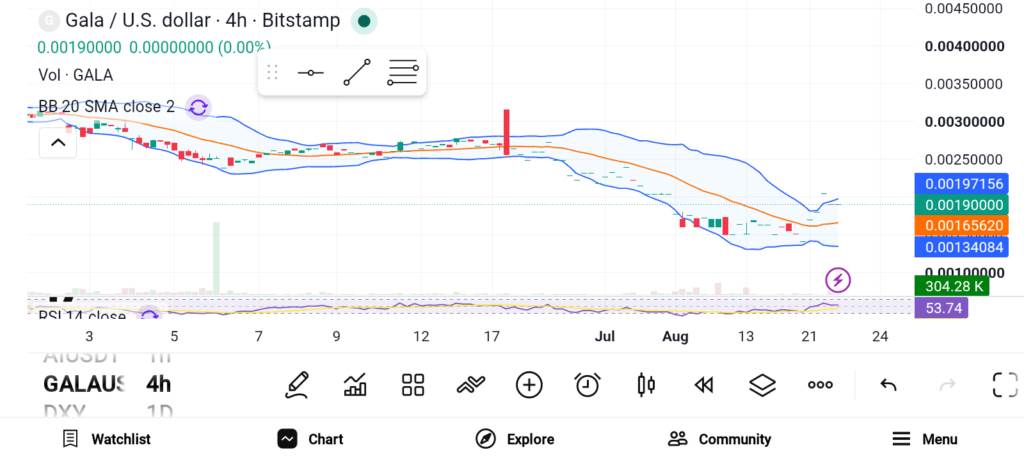Open the Community tab
This screenshot has width=1024, height=461.
tap(720, 439)
